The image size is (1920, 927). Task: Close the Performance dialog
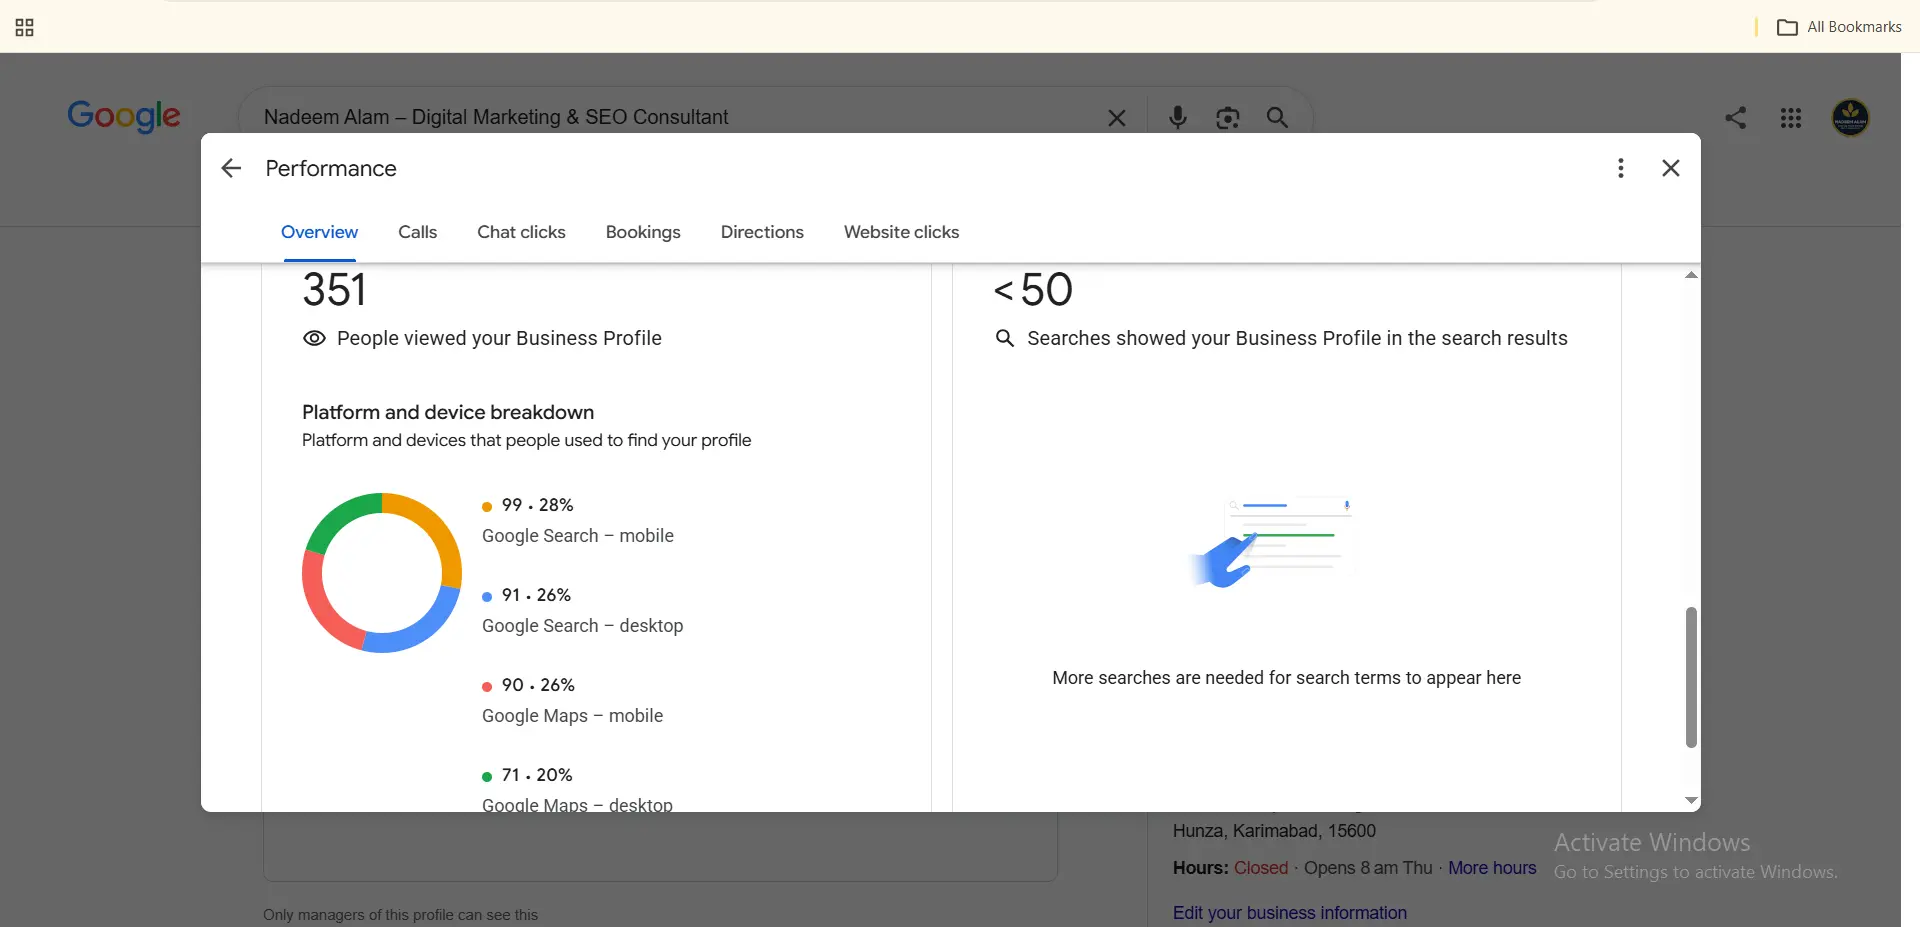pyautogui.click(x=1671, y=168)
